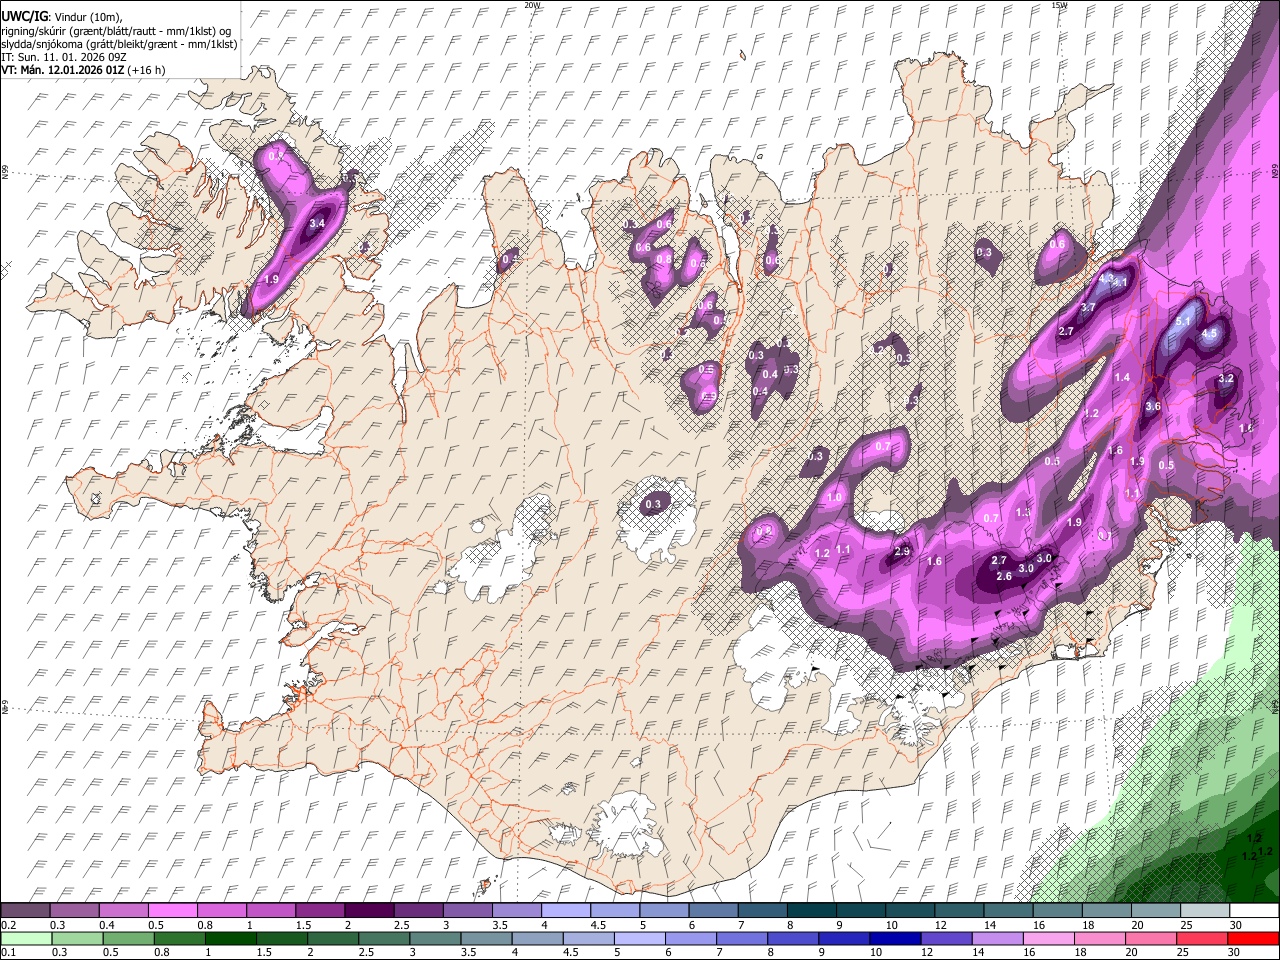Click the bright red 30 swatch in the lower legend row

click(x=1253, y=938)
